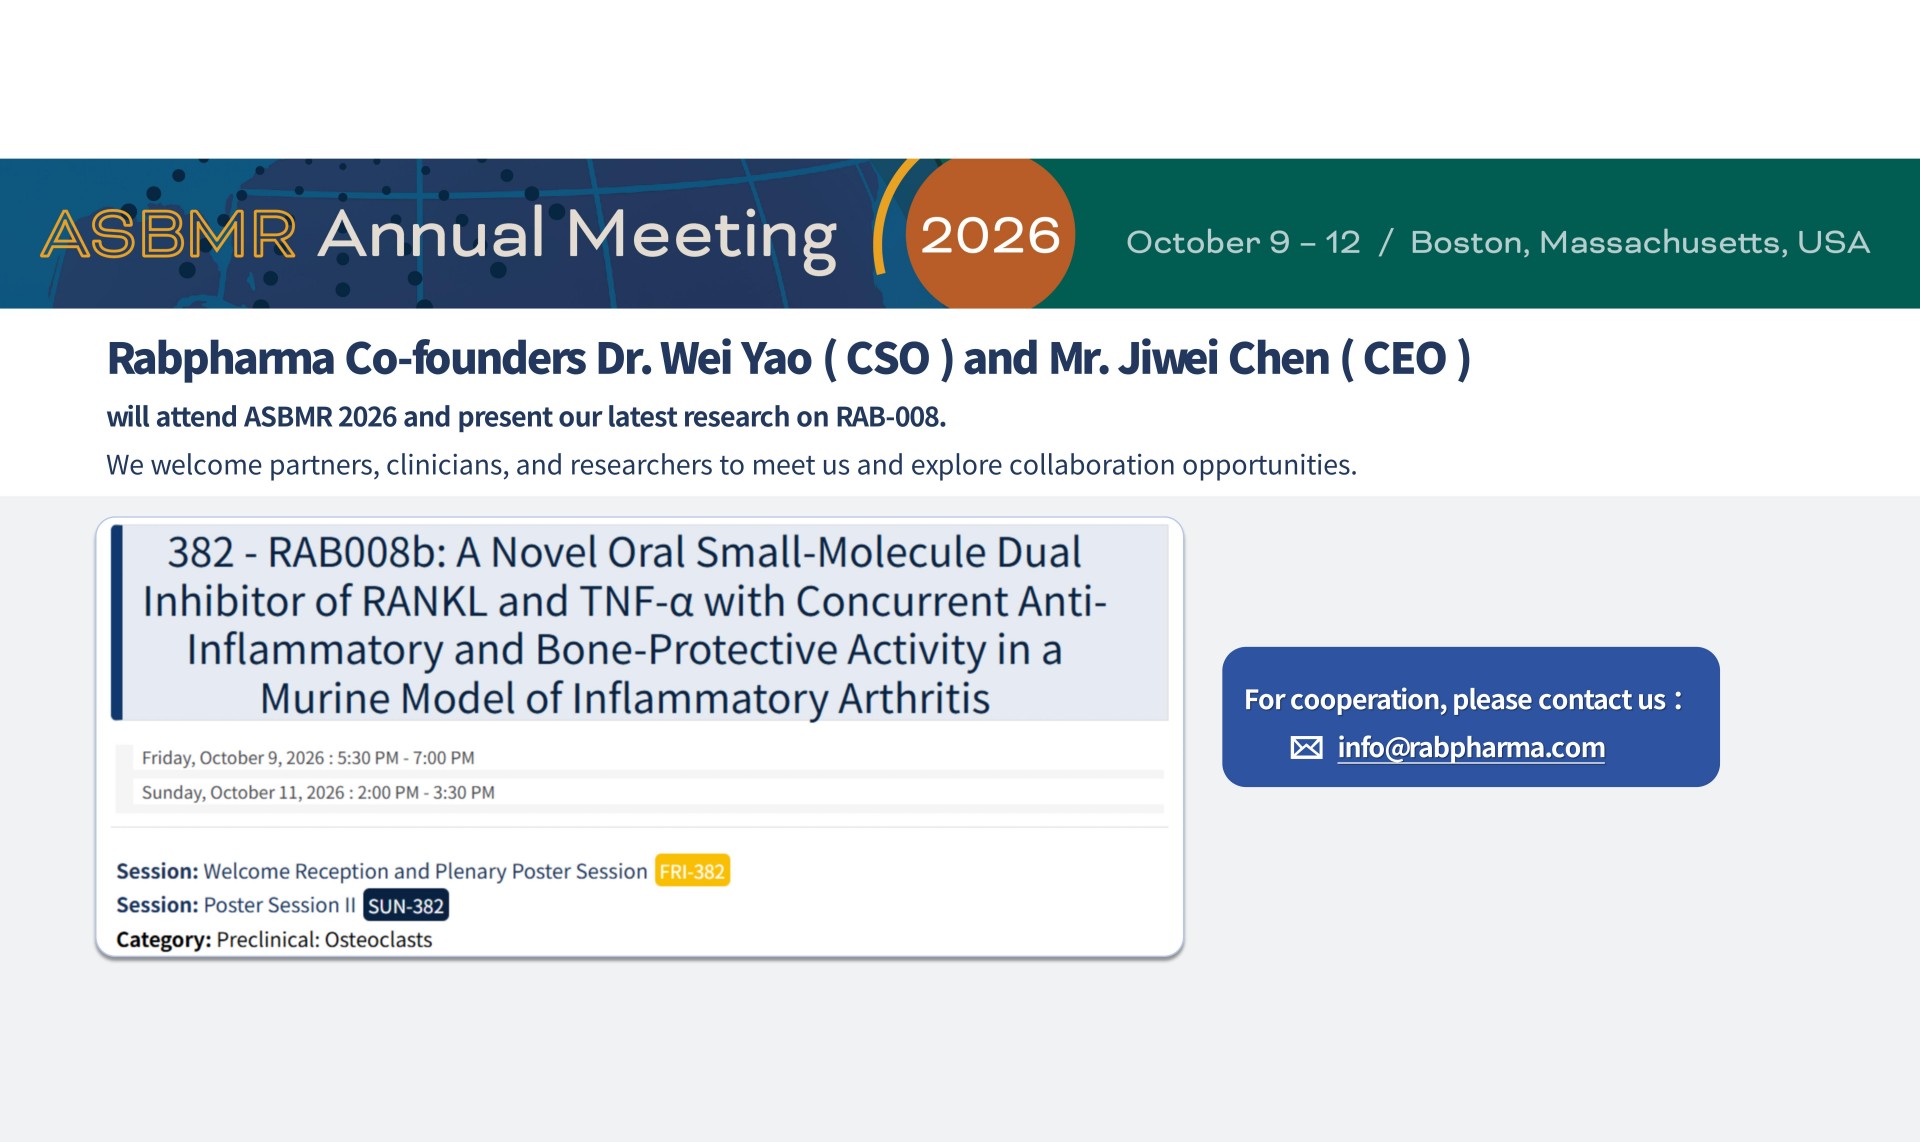Click the yellow FRI-382 badge
Viewport: 1920px width, 1142px height.
(x=692, y=871)
